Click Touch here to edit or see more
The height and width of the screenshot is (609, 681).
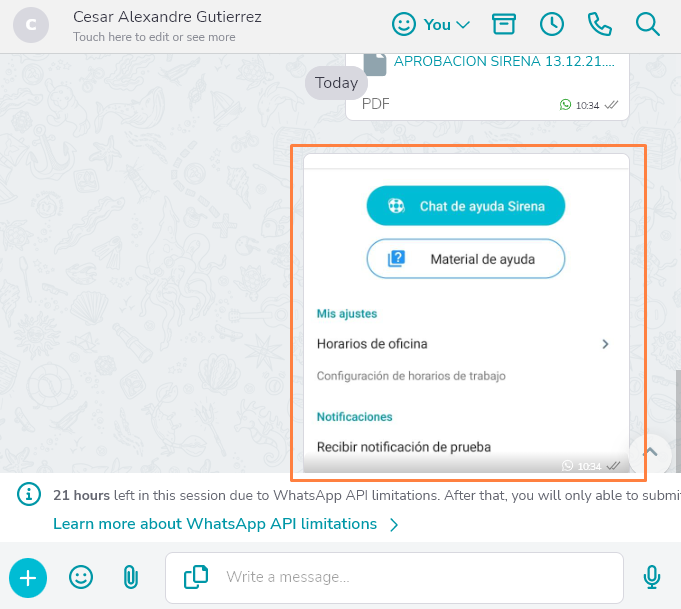pos(154,37)
